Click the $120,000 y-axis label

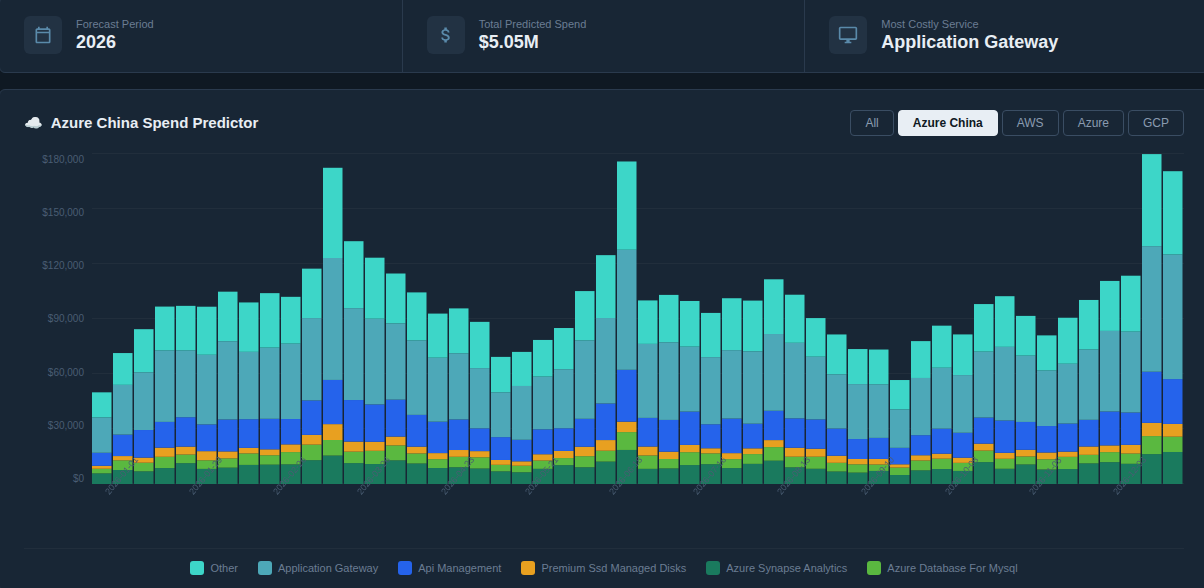(63, 265)
